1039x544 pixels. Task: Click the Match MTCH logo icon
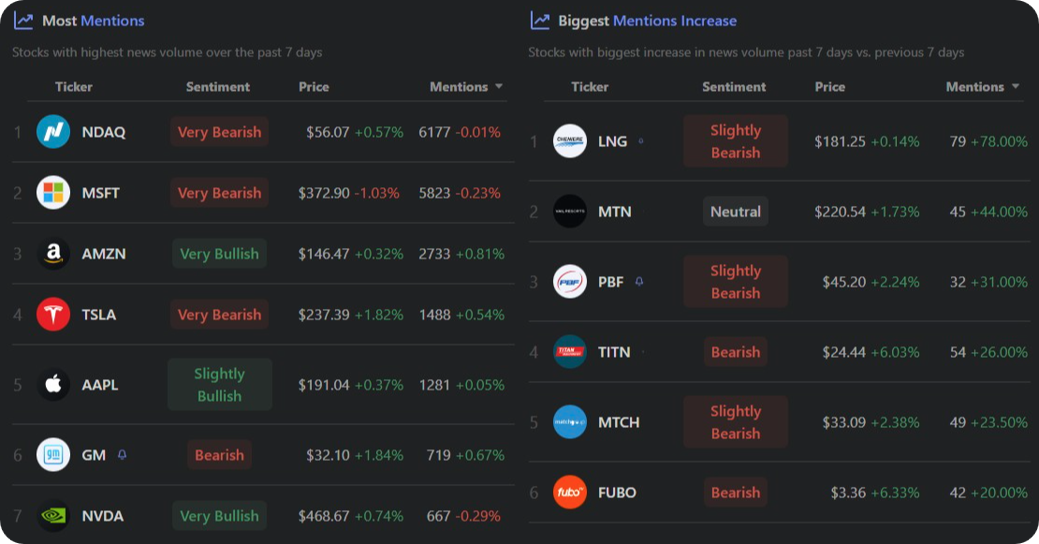tap(569, 422)
